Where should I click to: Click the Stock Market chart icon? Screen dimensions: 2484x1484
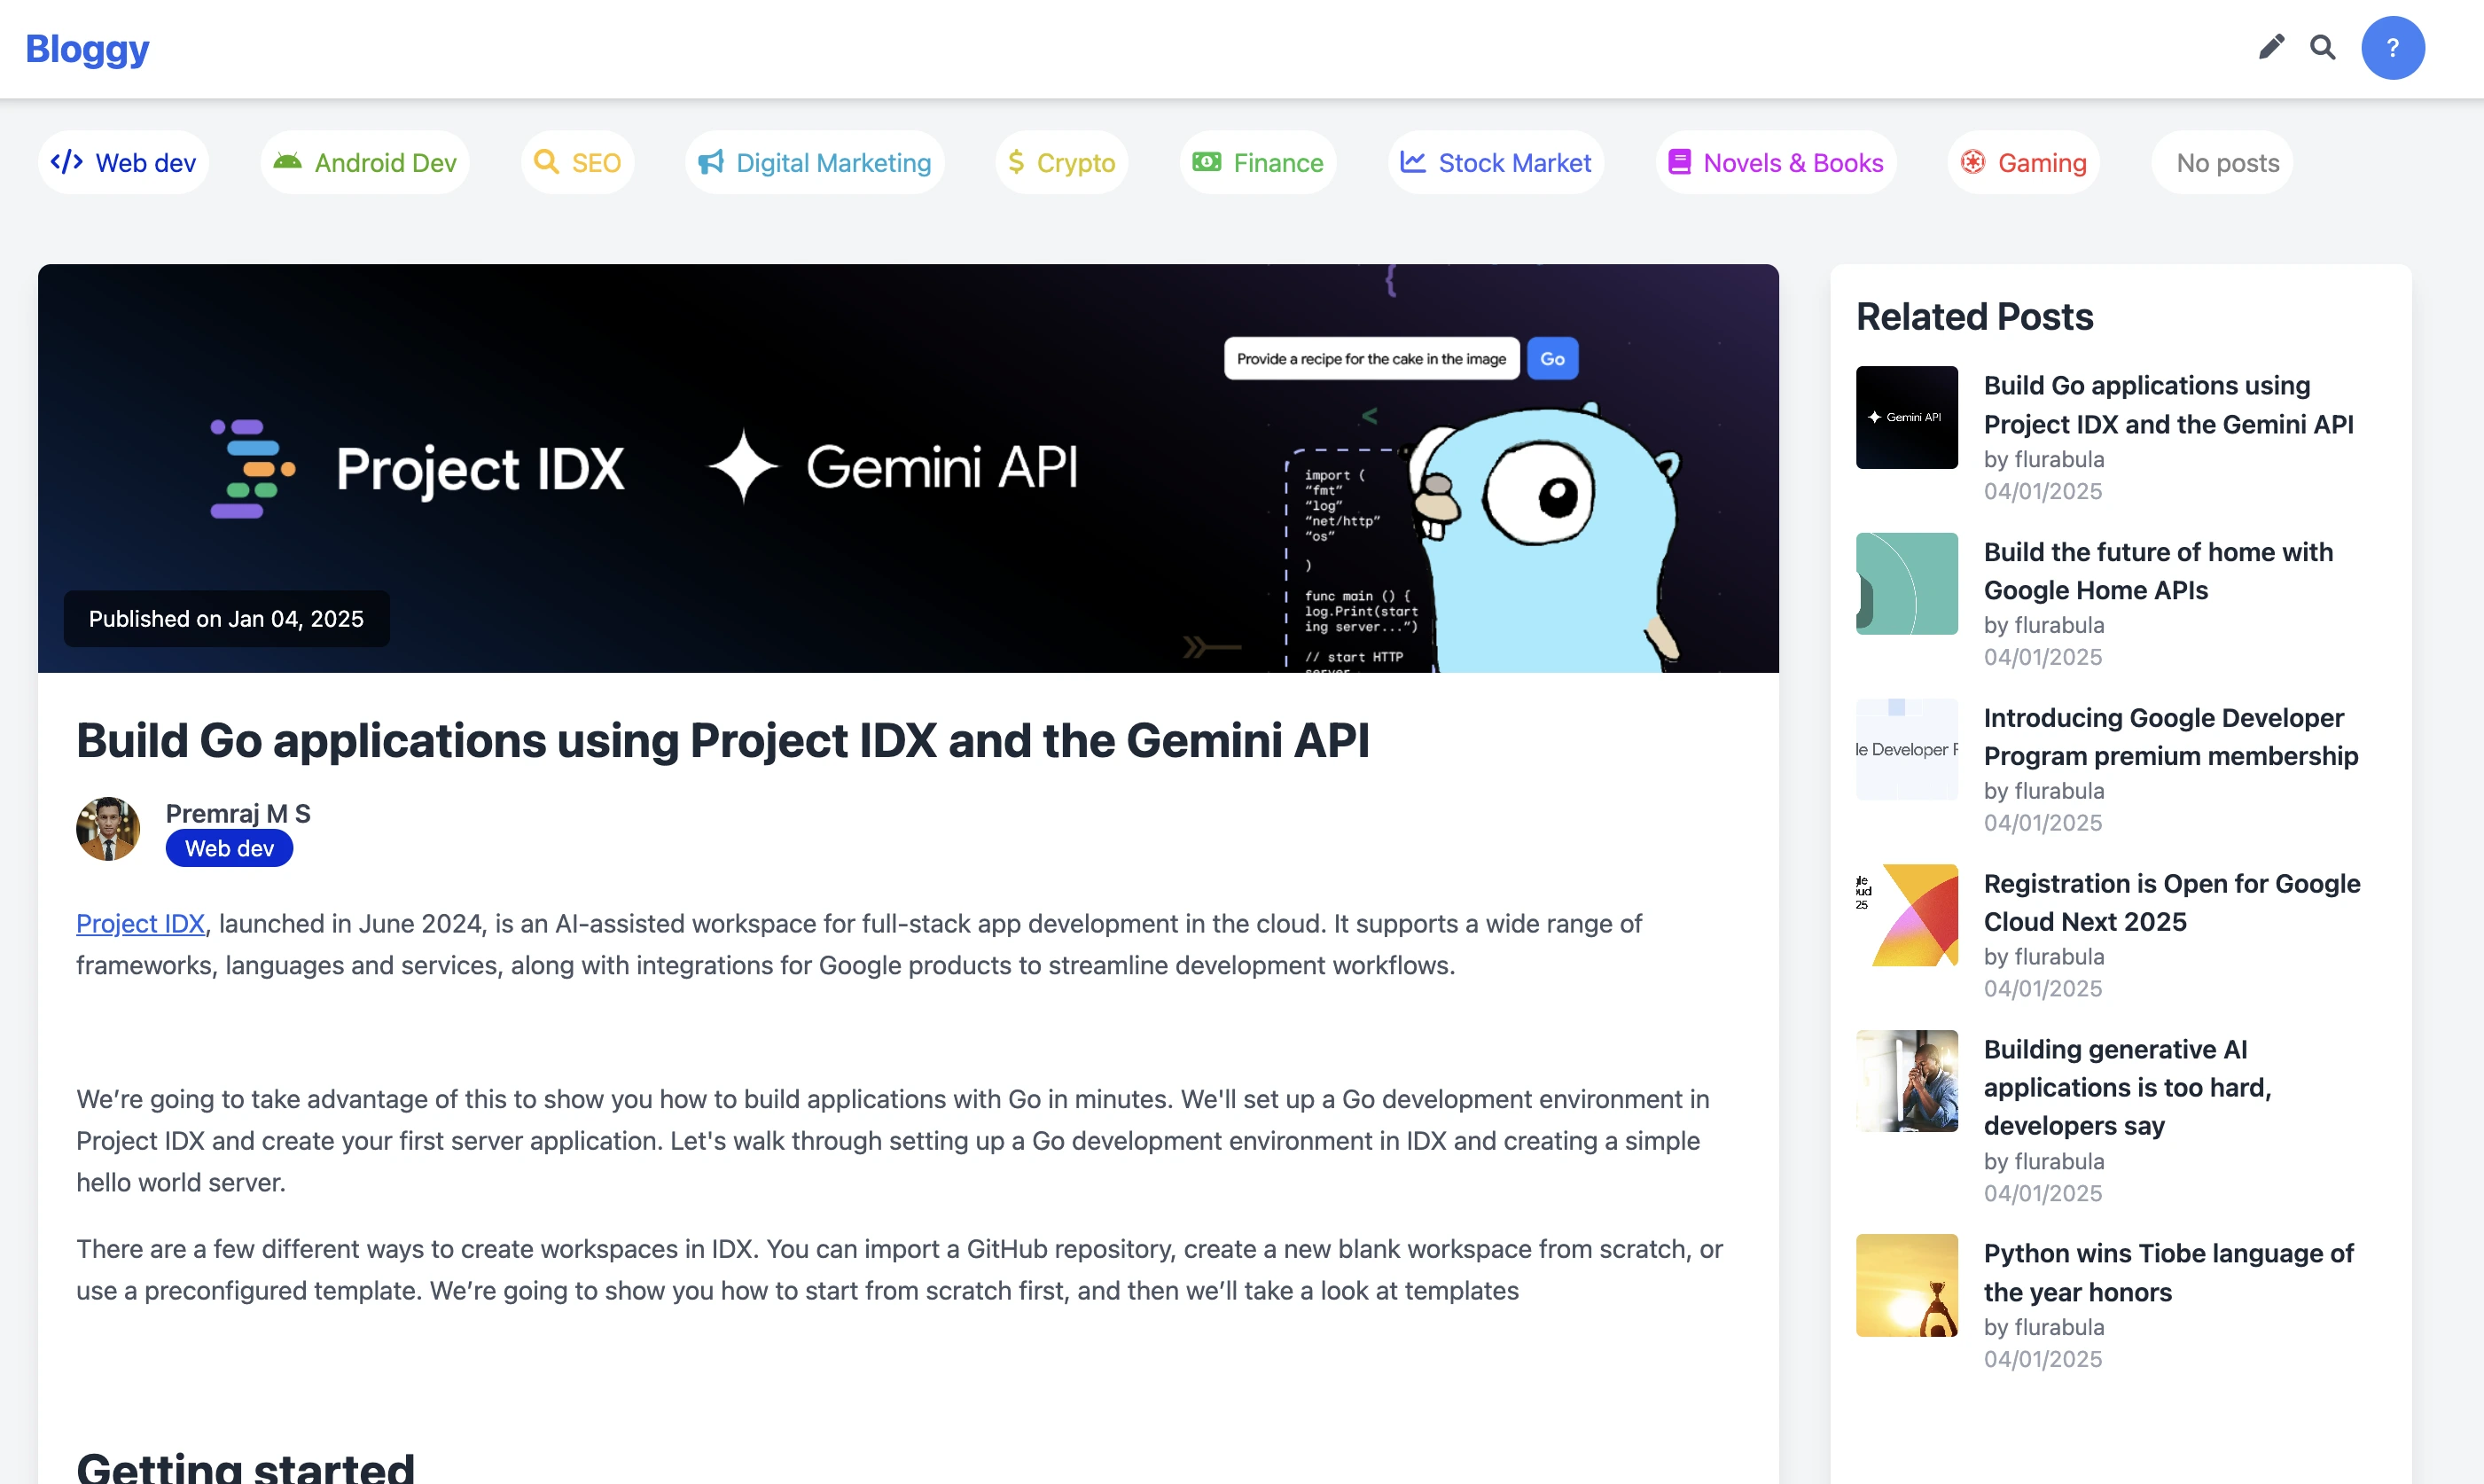(x=1412, y=162)
